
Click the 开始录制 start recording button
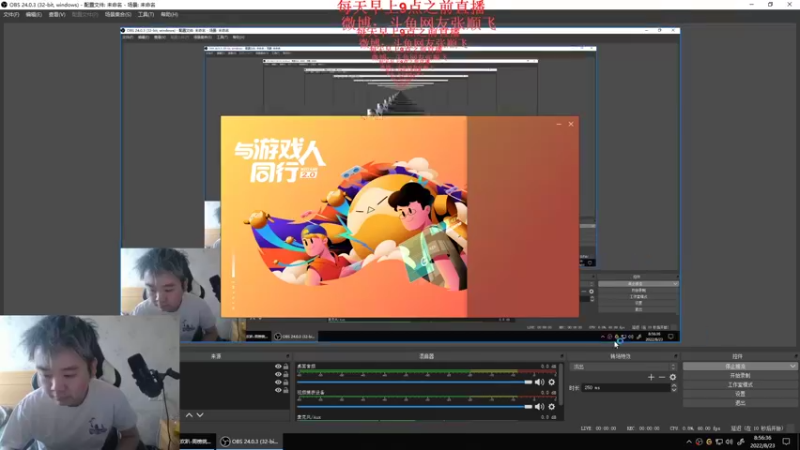[740, 376]
